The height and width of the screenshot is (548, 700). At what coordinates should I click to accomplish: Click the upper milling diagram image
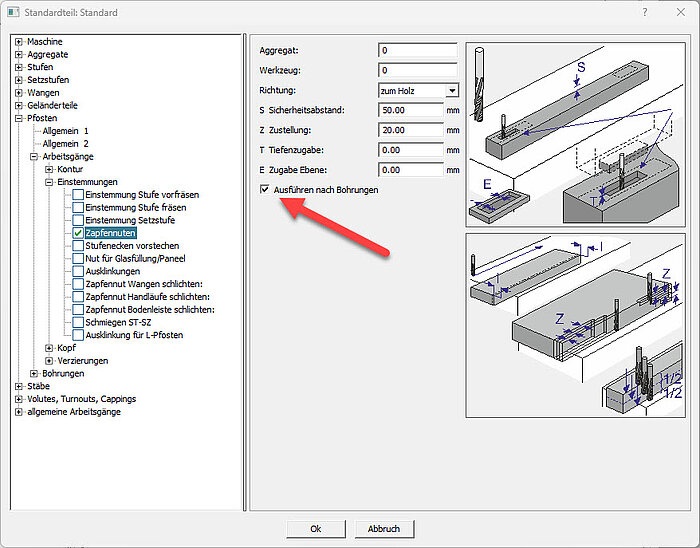tap(575, 135)
